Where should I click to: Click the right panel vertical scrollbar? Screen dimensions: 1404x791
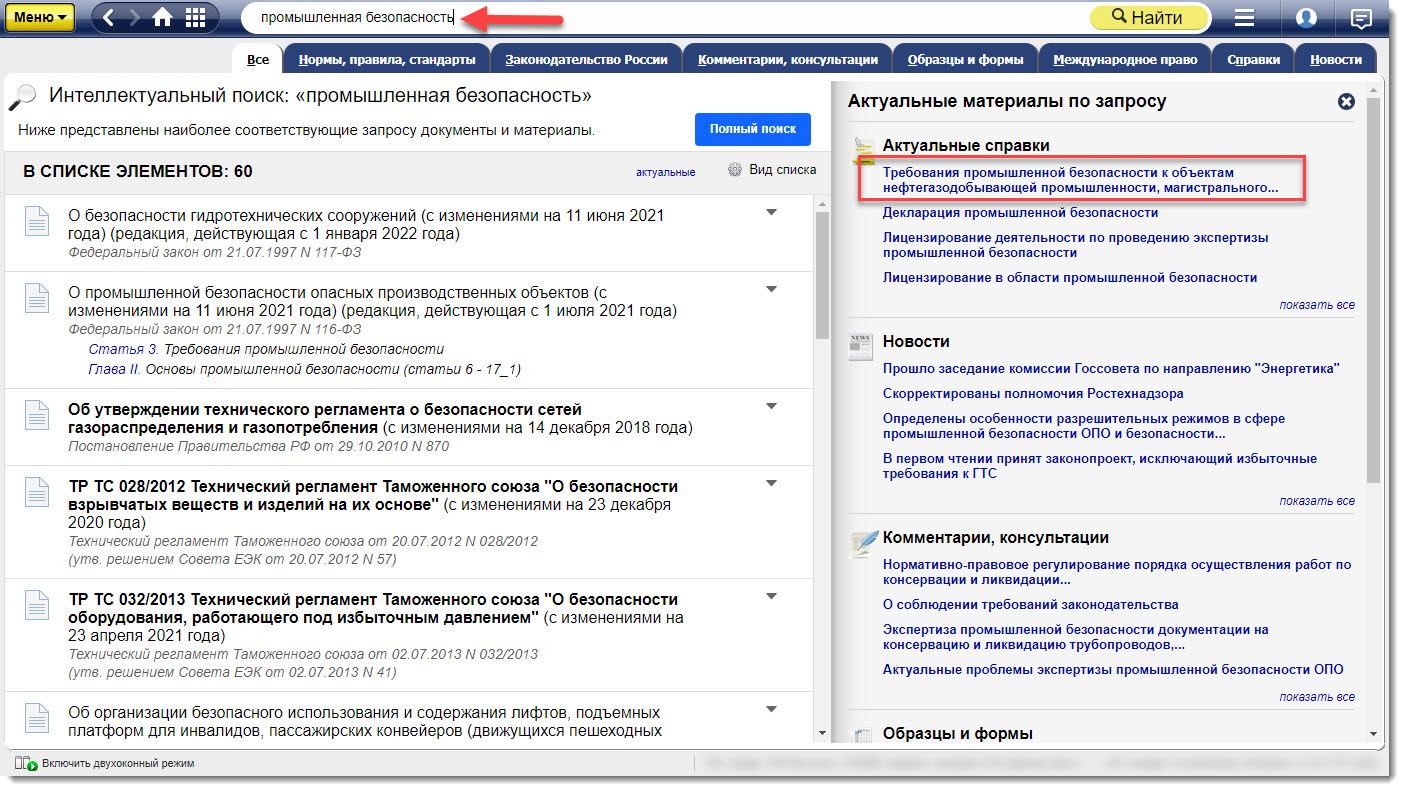tap(1373, 290)
